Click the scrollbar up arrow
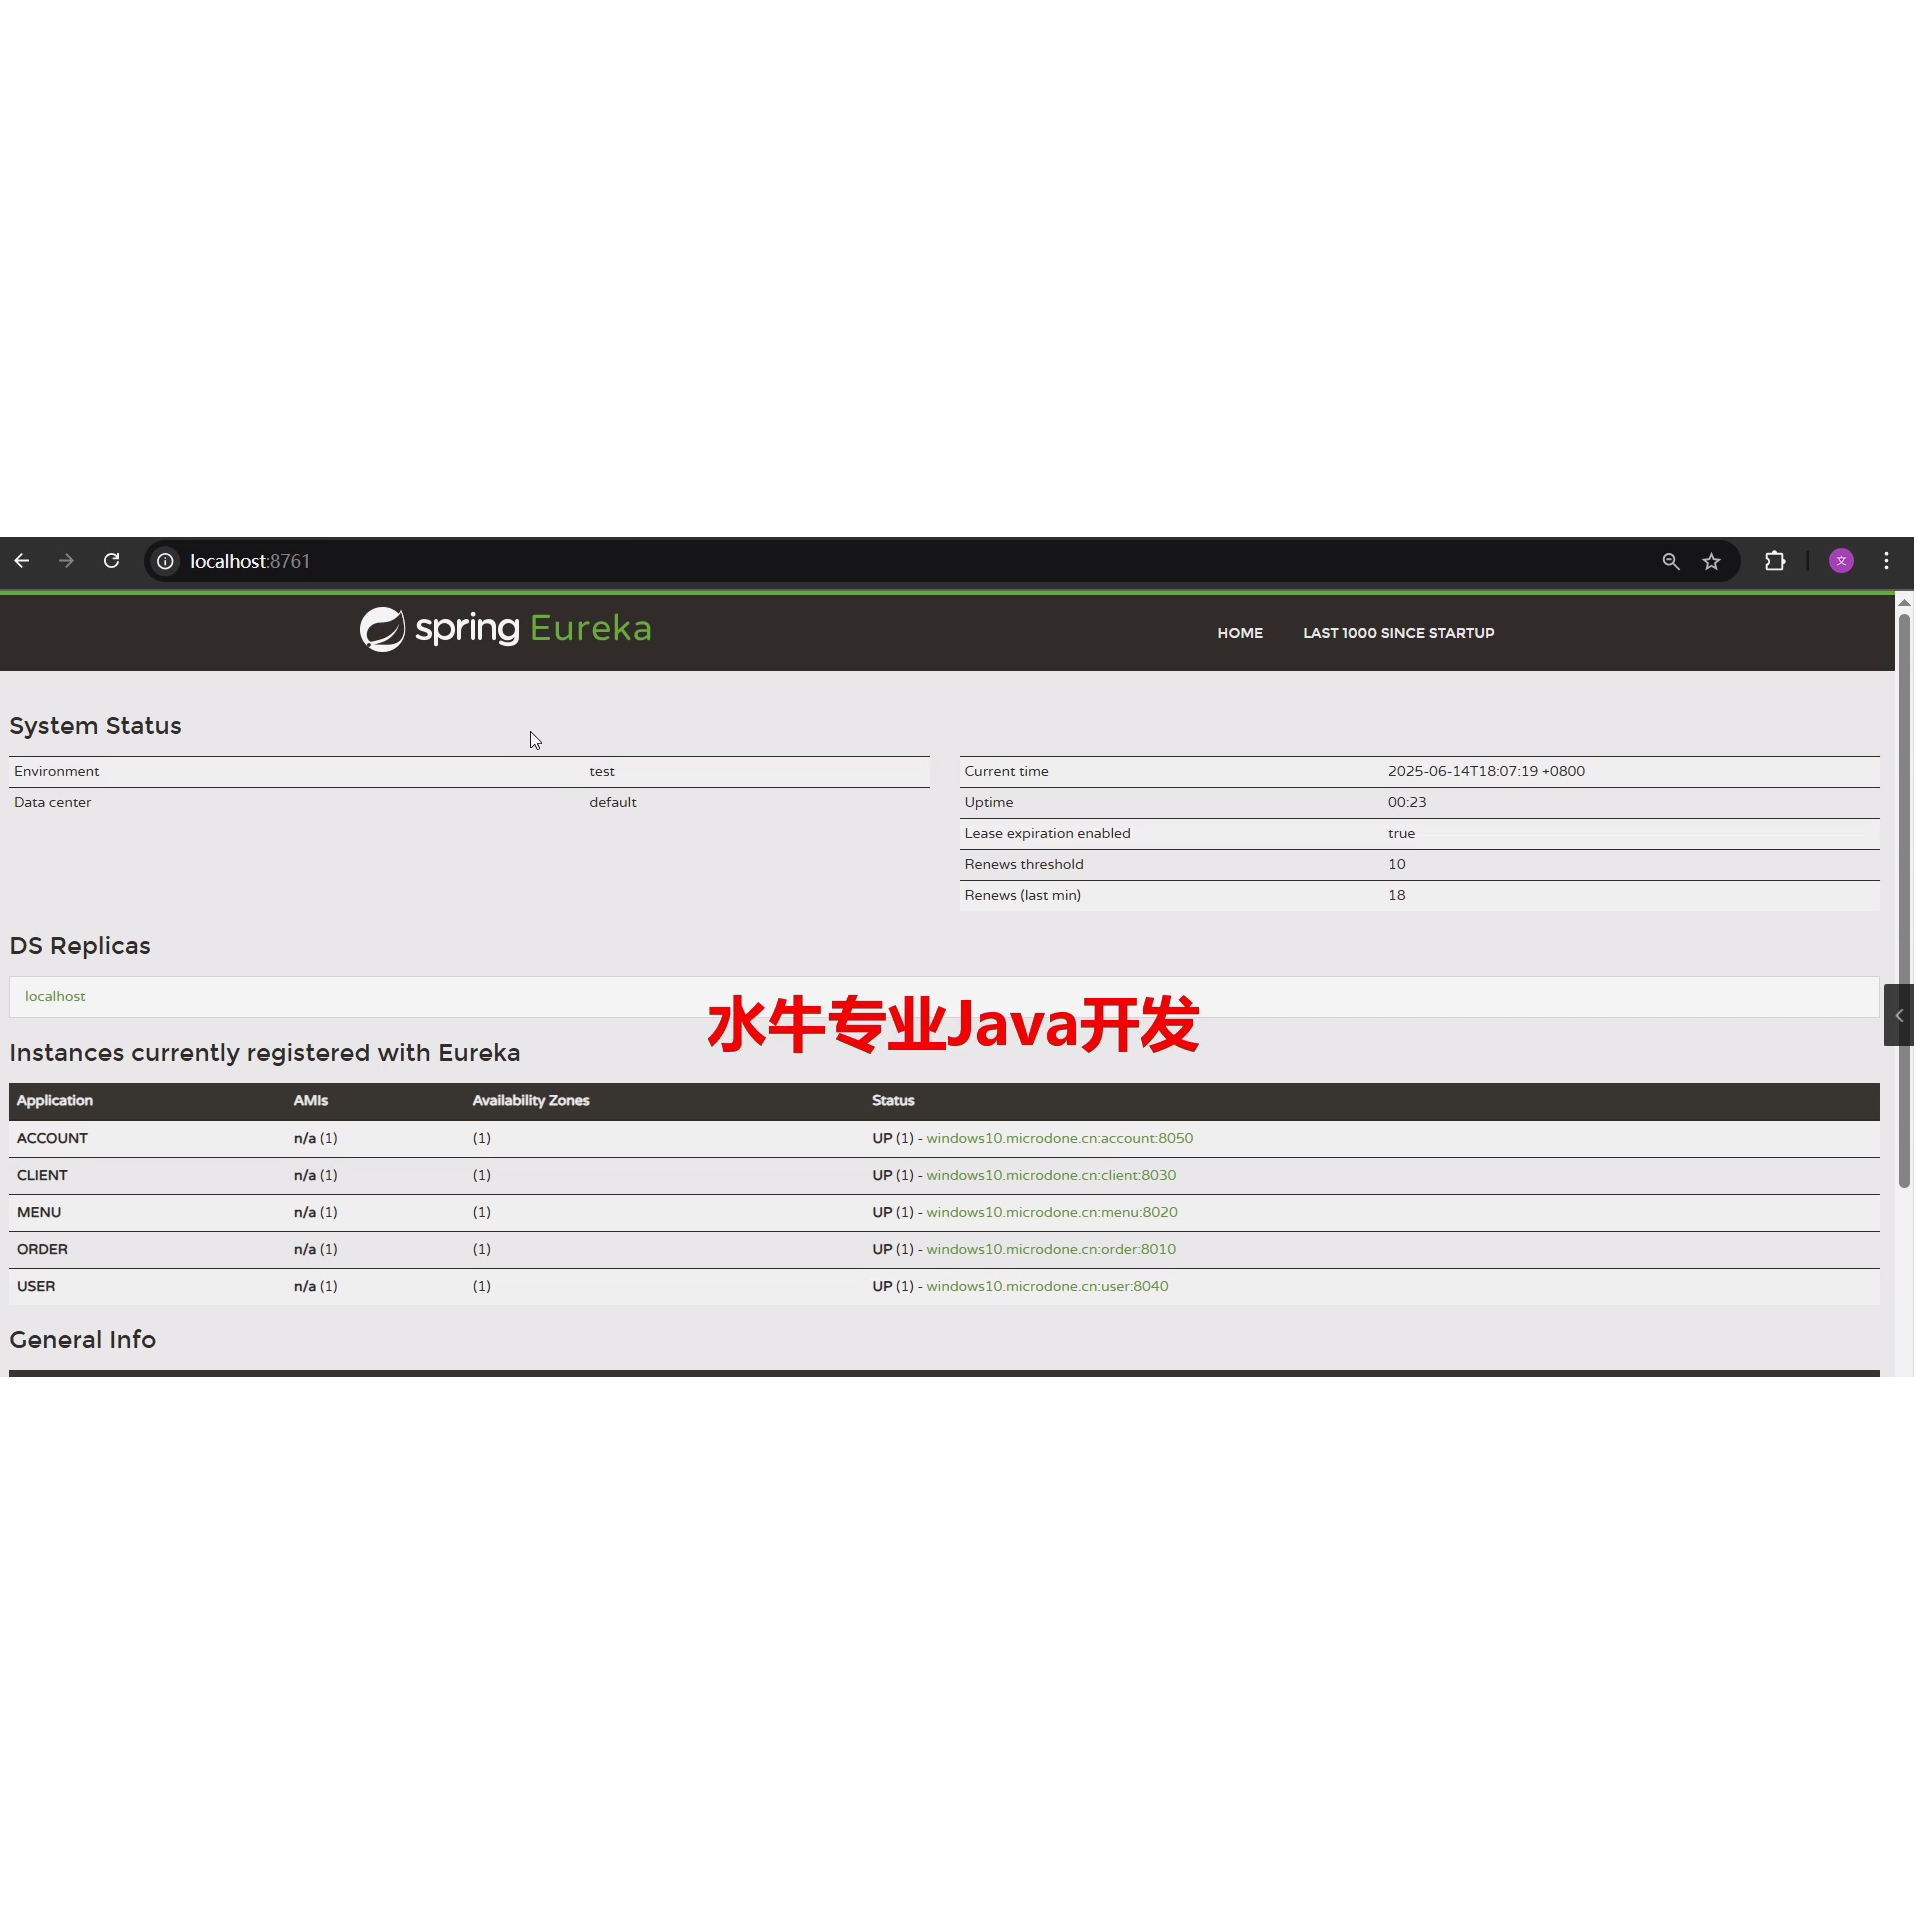The width and height of the screenshot is (1914, 1914). (1904, 602)
